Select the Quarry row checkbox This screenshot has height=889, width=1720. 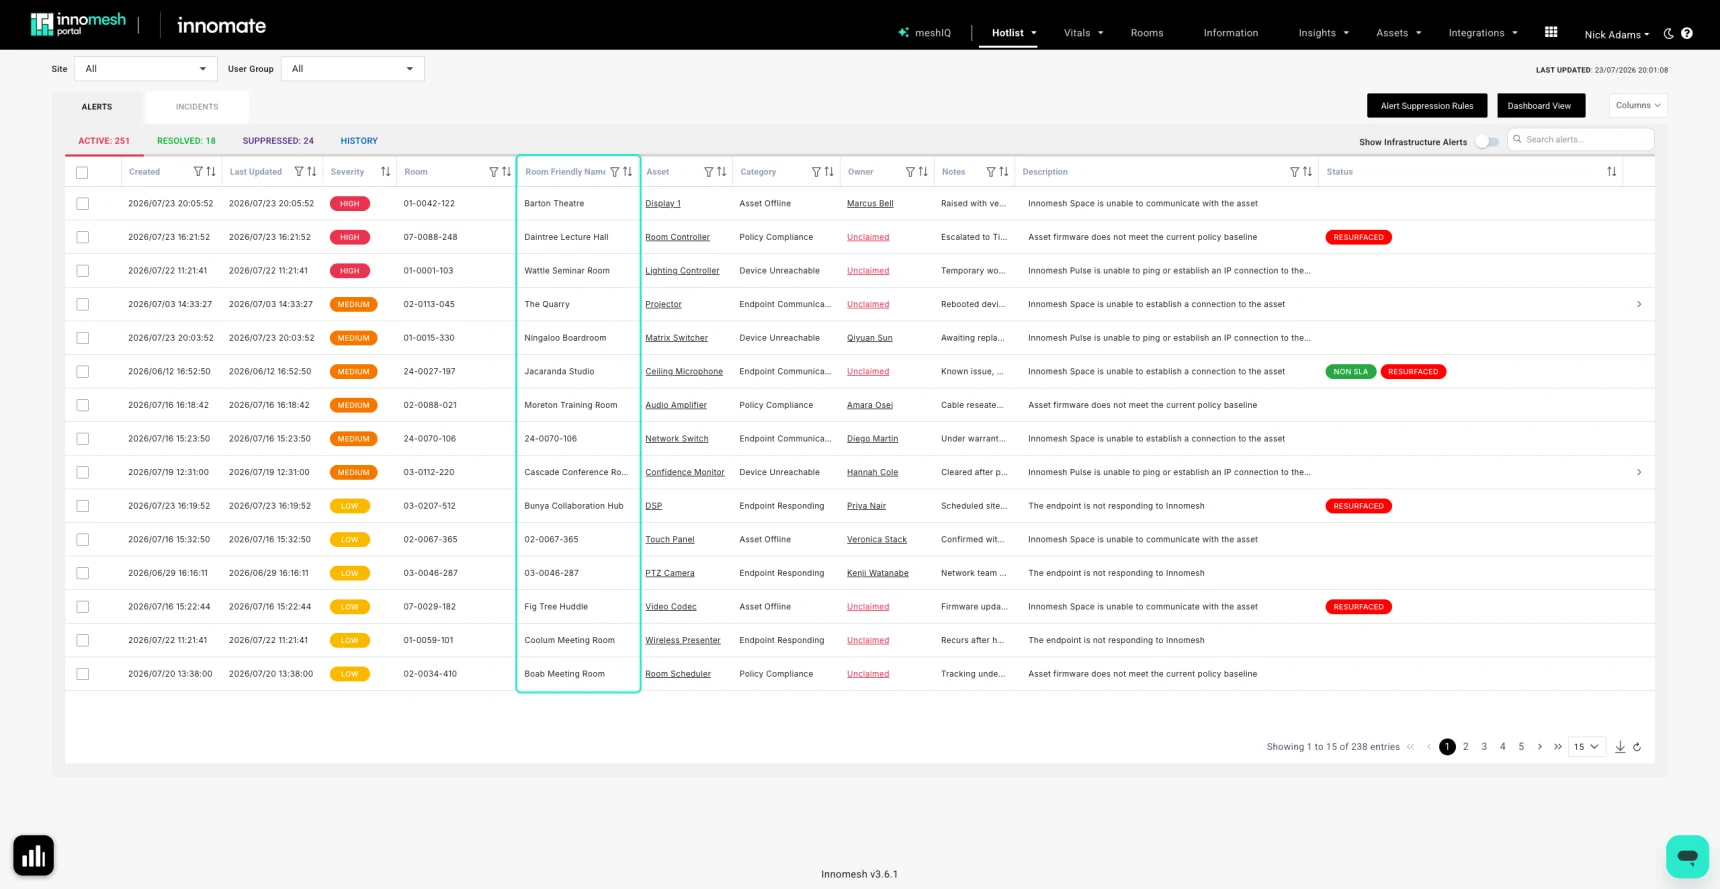click(82, 304)
